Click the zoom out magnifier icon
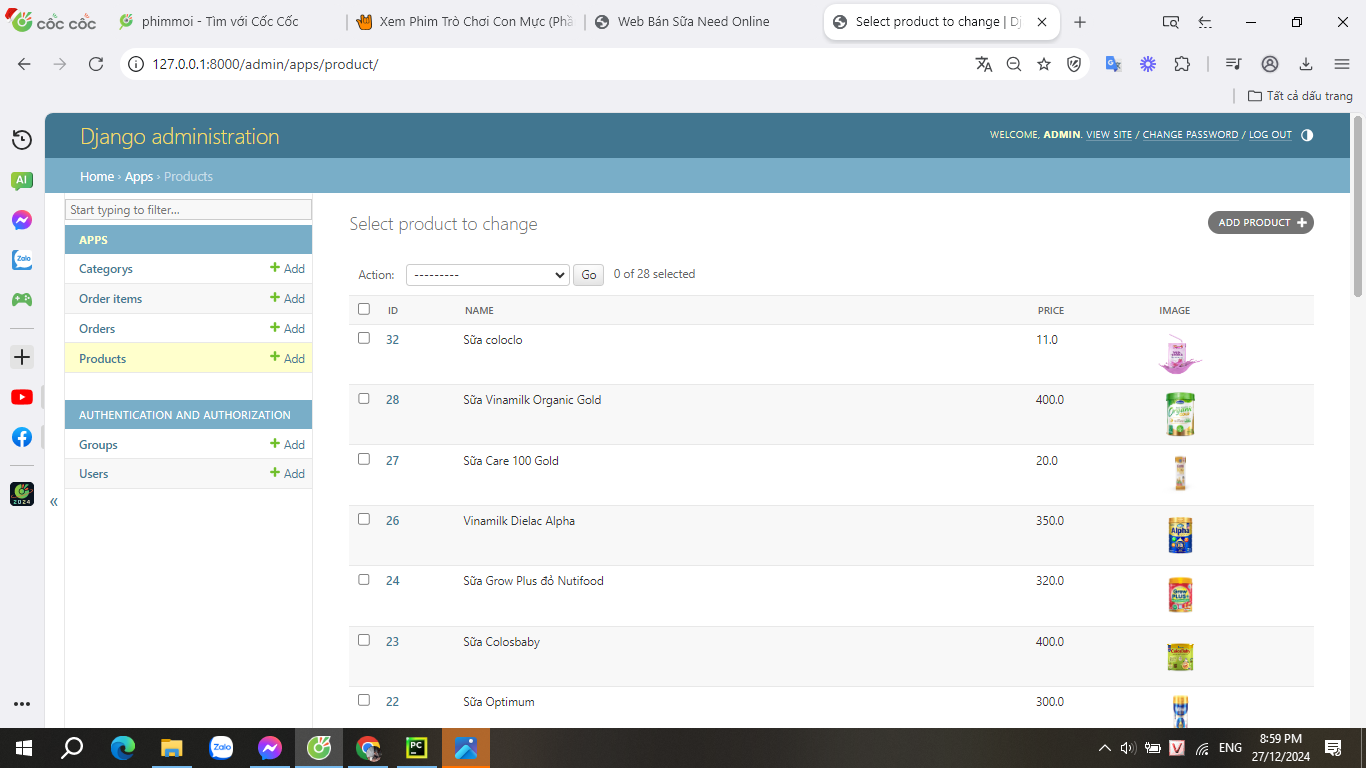The height and width of the screenshot is (768, 1366). point(1014,64)
